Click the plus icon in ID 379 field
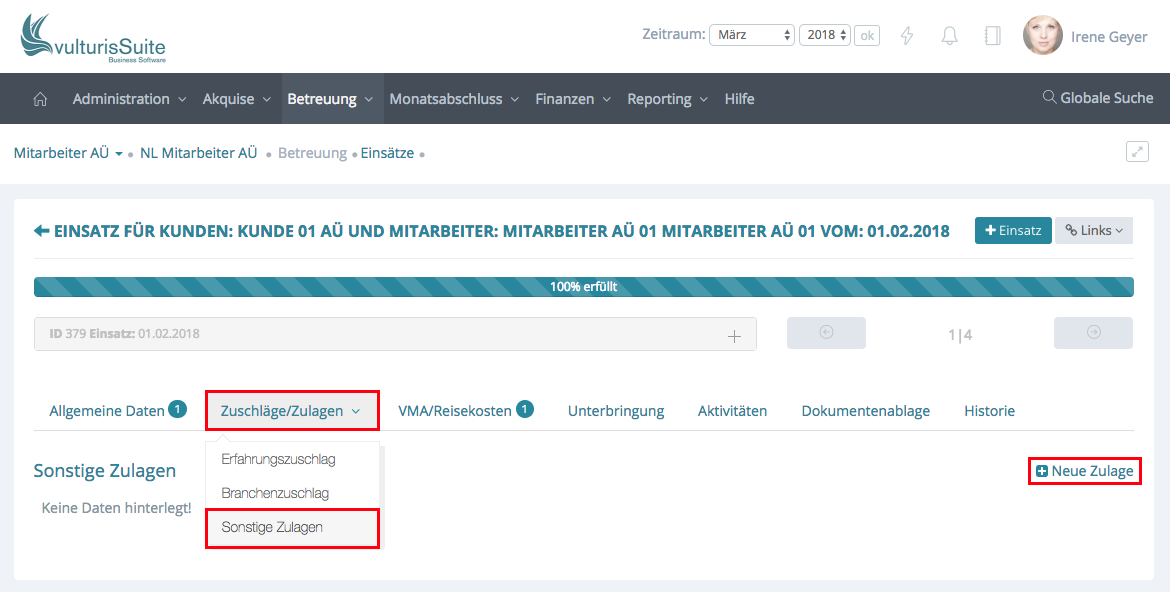The image size is (1170, 592). [734, 335]
